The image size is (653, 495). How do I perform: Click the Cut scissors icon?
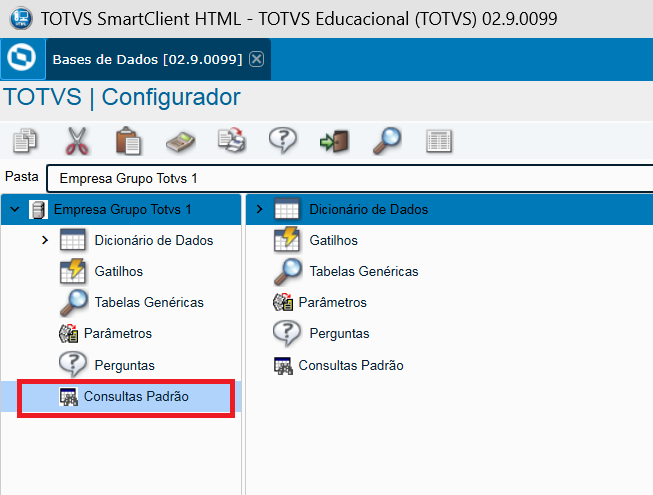(77, 141)
